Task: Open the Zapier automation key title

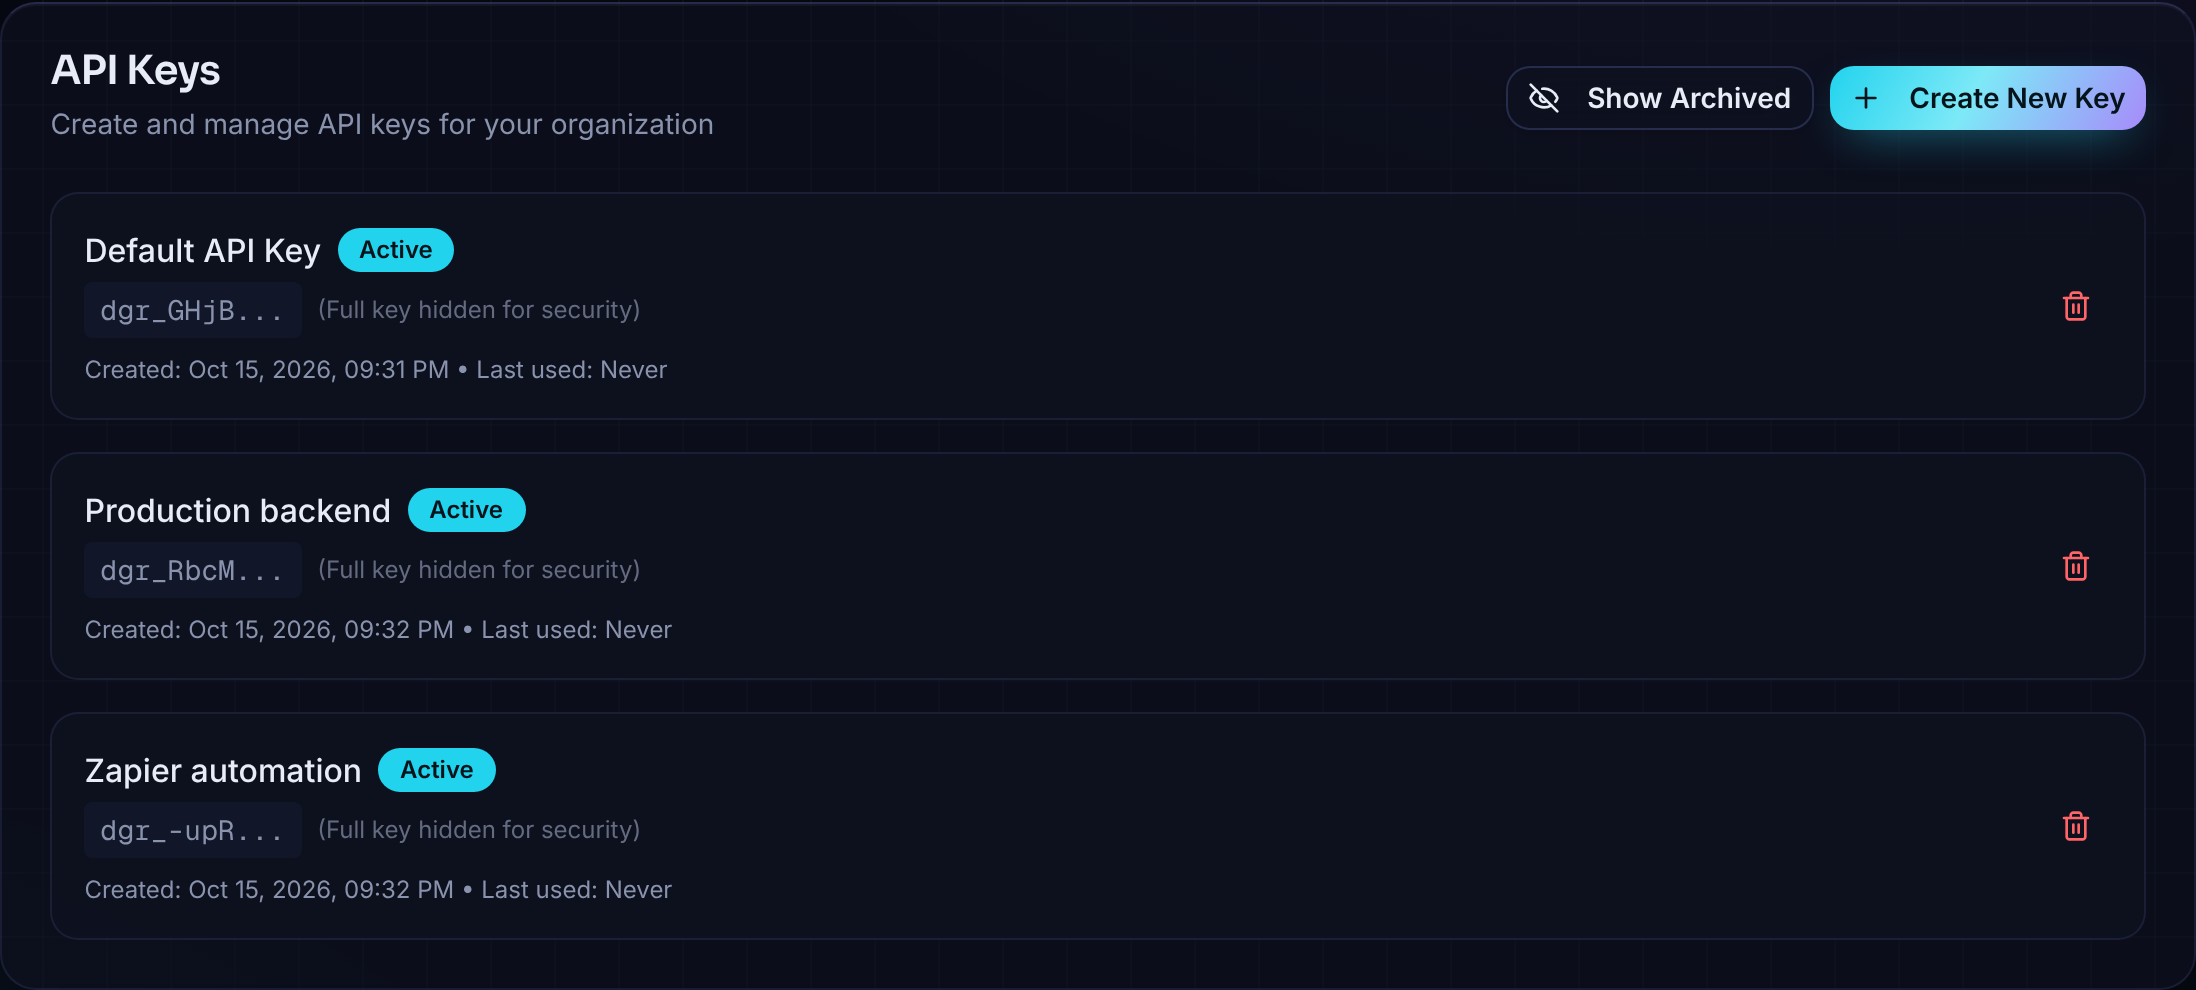Action: pyautogui.click(x=223, y=770)
